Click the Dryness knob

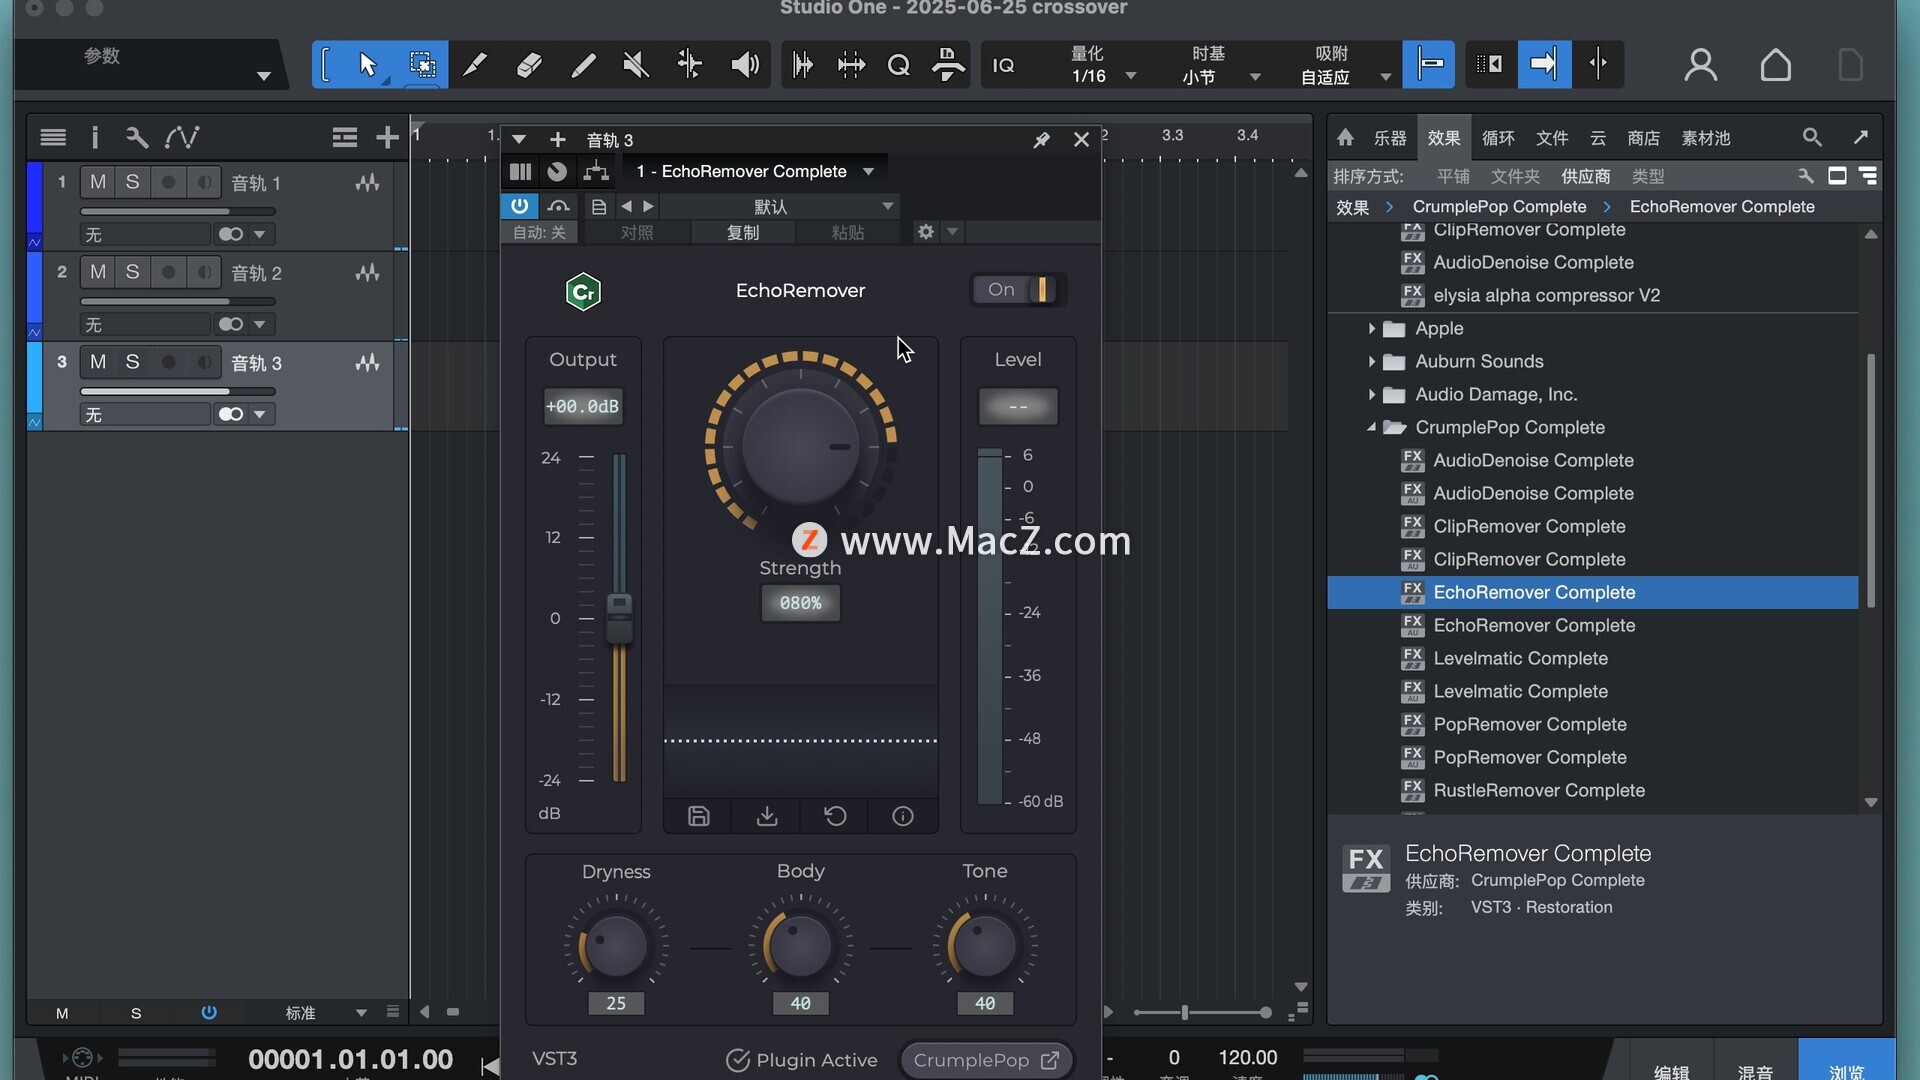[616, 945]
